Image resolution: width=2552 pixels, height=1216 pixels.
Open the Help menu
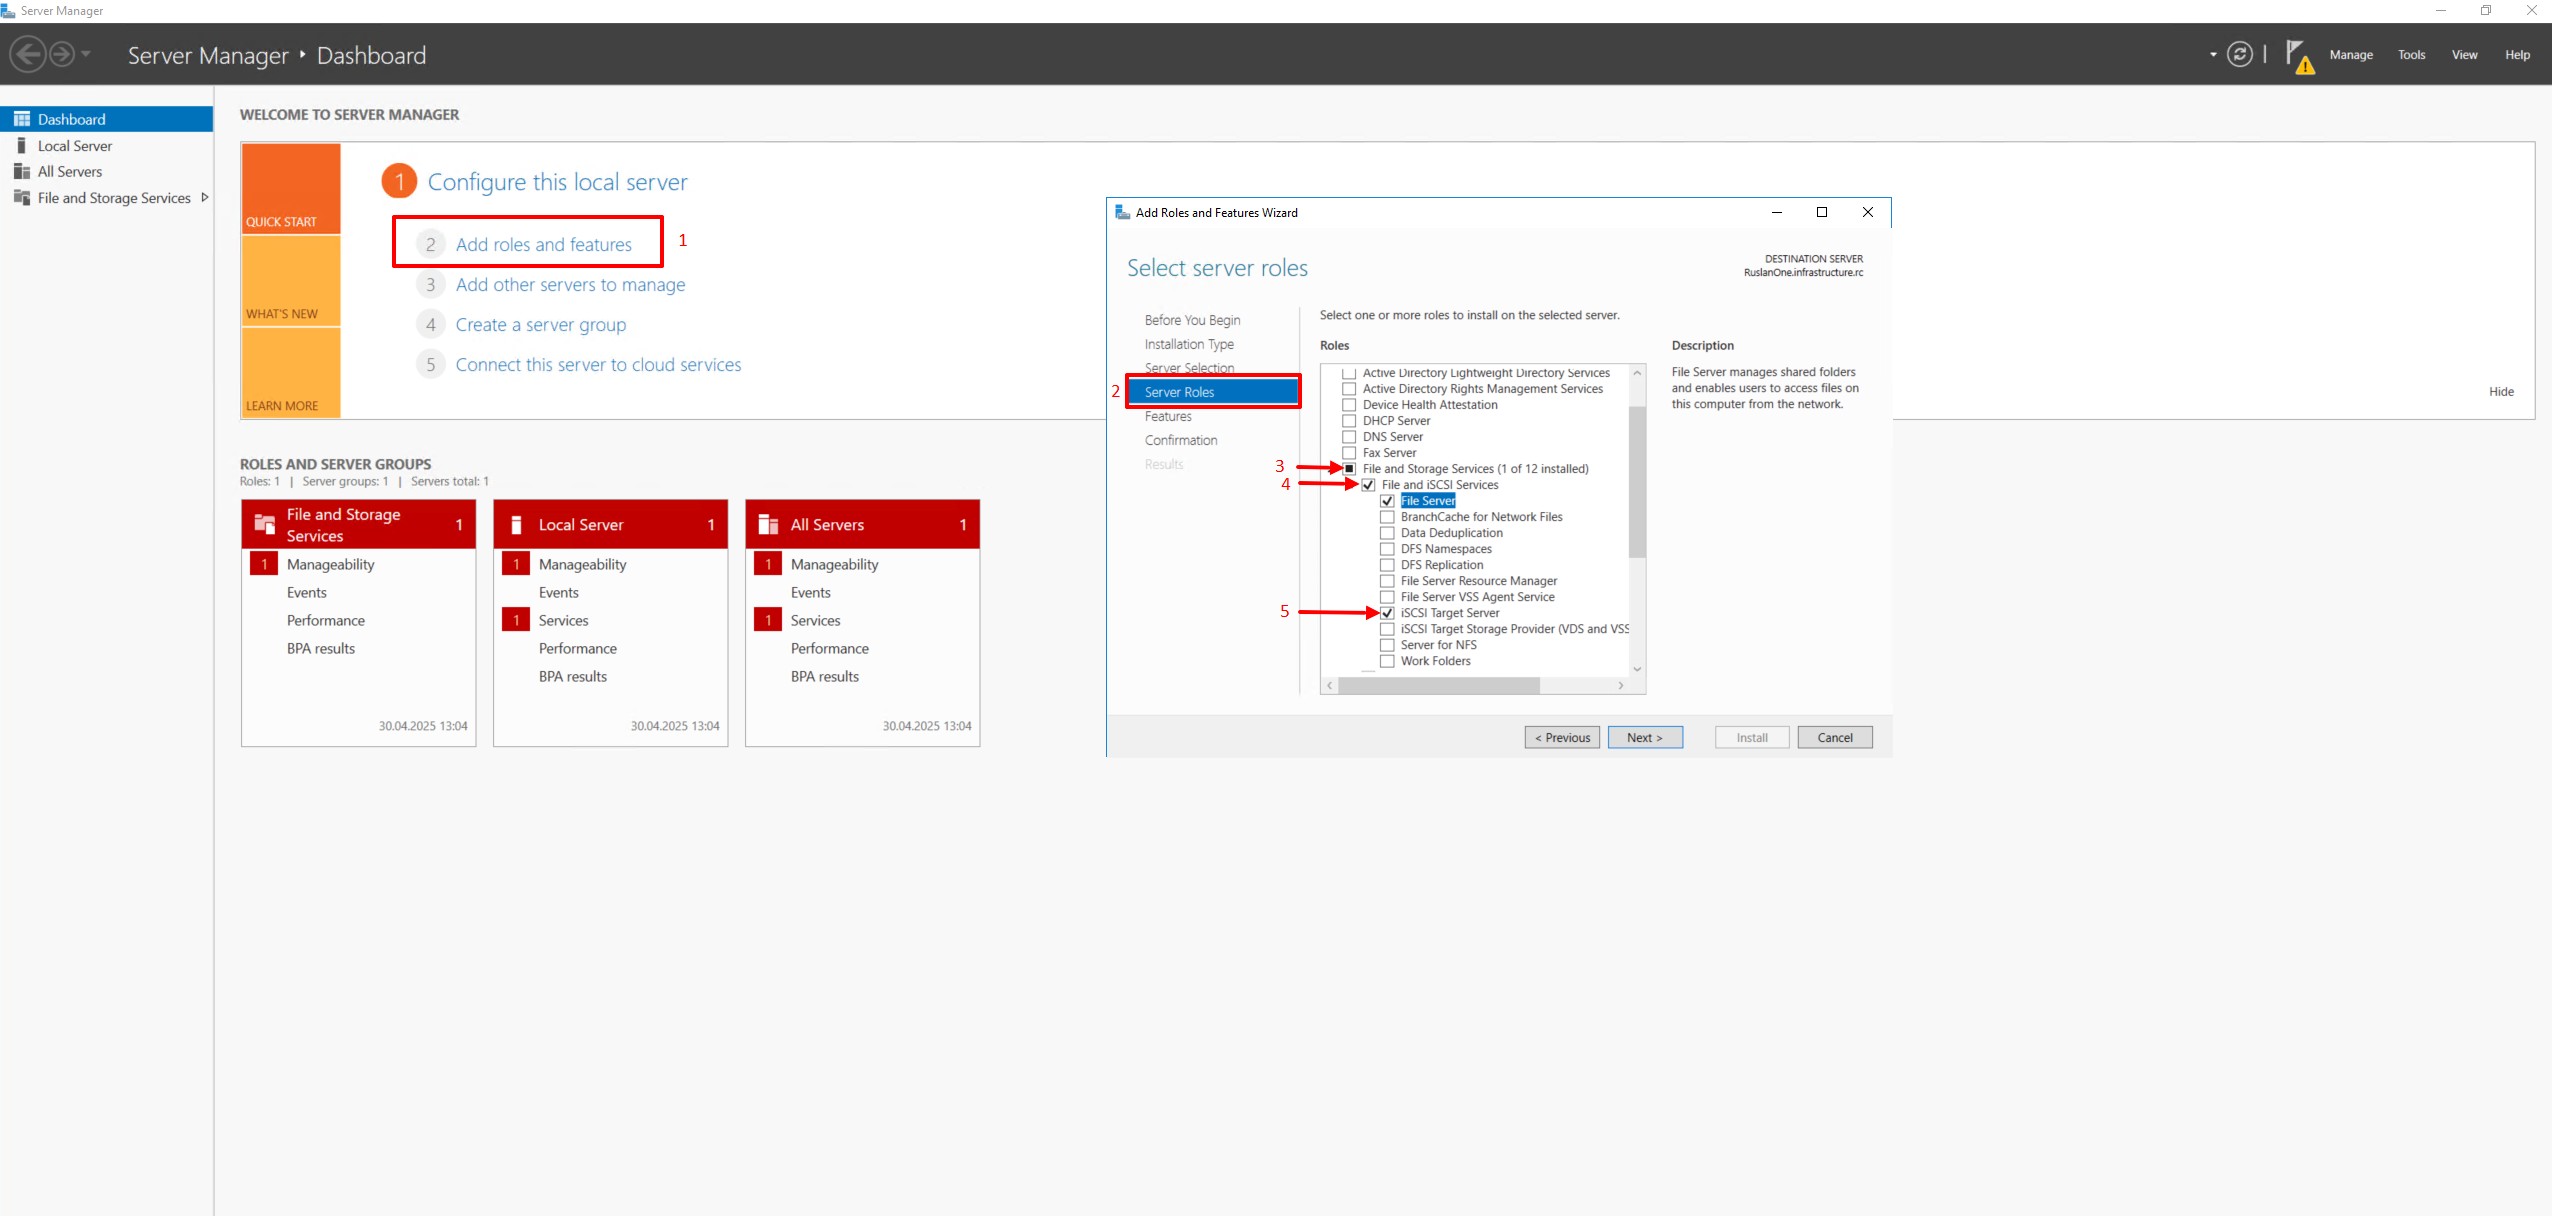tap(2517, 55)
